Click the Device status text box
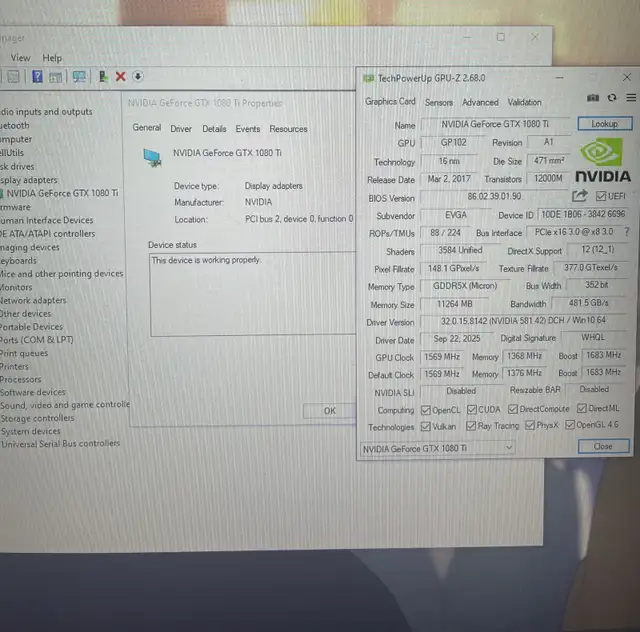Viewport: 640px width, 632px height. click(253, 294)
